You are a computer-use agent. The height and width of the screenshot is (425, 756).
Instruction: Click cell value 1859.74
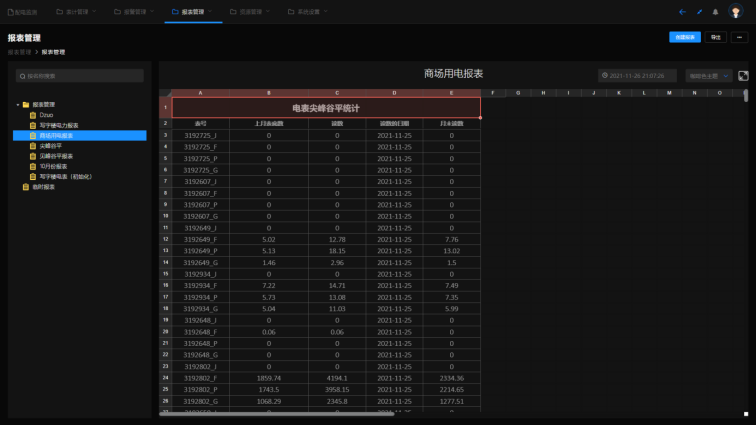(x=269, y=378)
